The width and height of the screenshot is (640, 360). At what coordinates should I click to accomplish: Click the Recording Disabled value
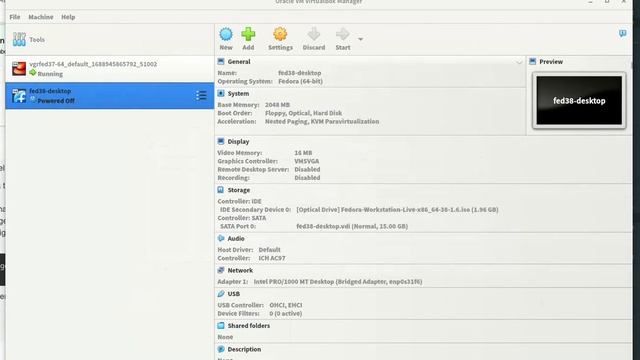(x=307, y=178)
